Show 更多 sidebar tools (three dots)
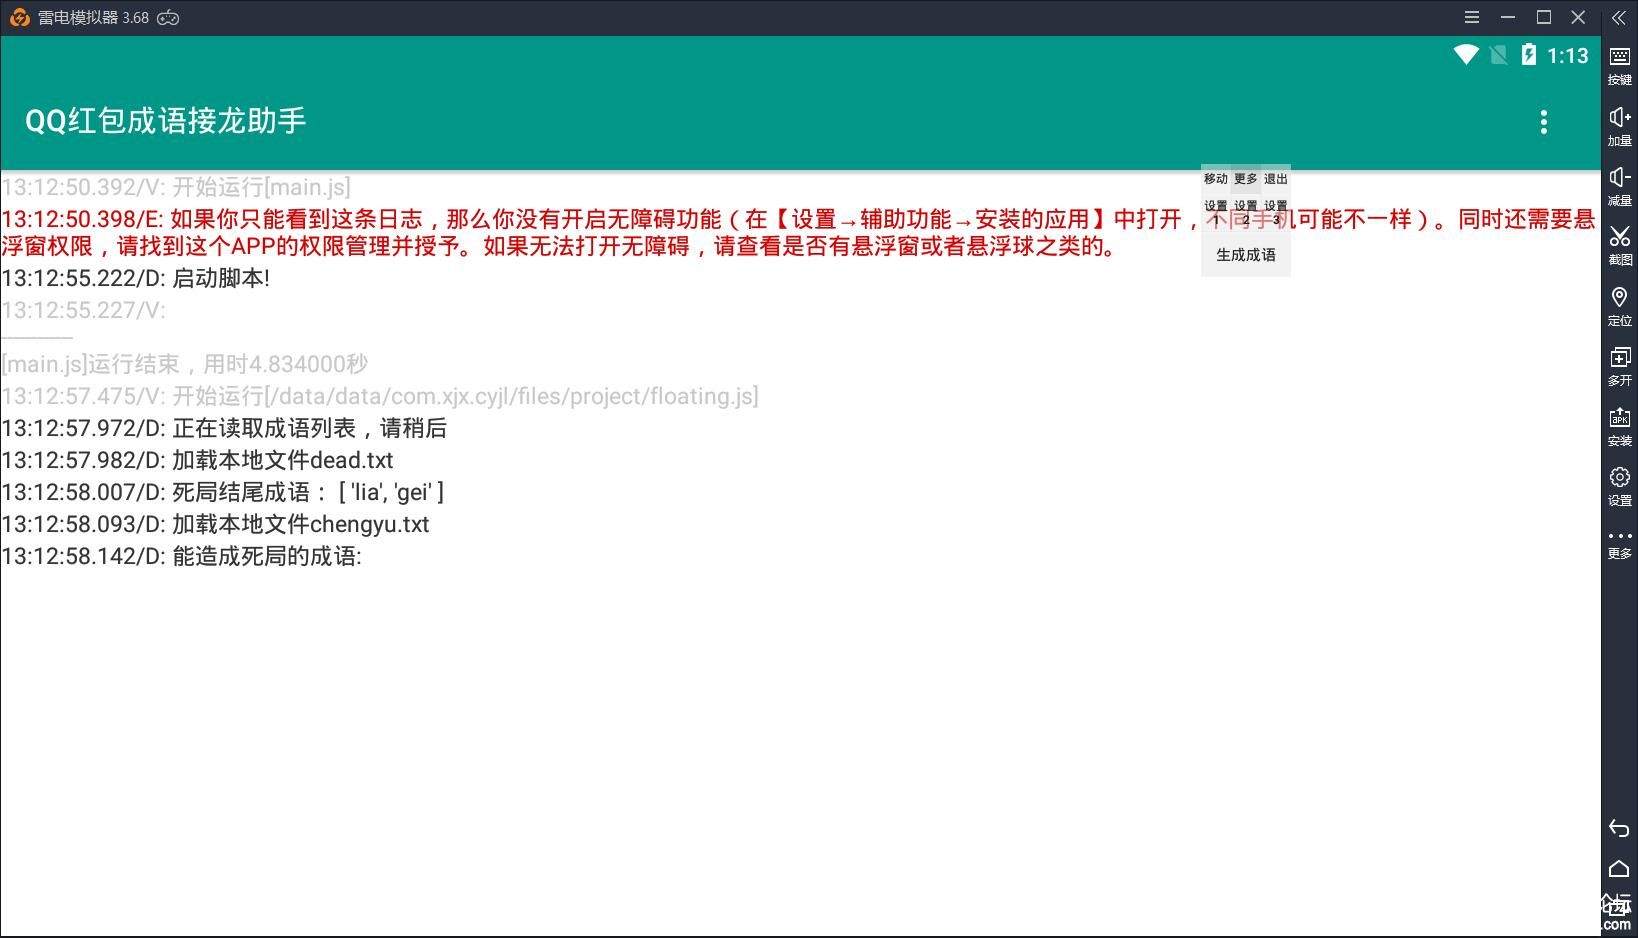 1619,544
